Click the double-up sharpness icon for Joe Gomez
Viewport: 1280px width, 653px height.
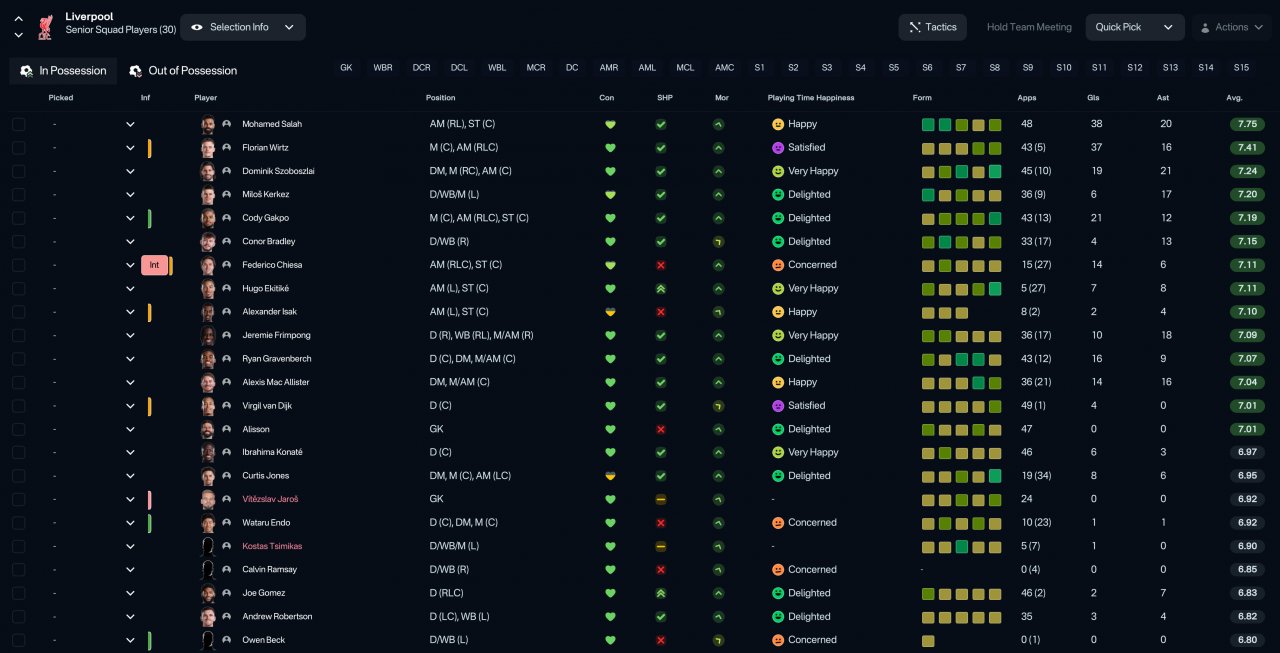tap(661, 593)
